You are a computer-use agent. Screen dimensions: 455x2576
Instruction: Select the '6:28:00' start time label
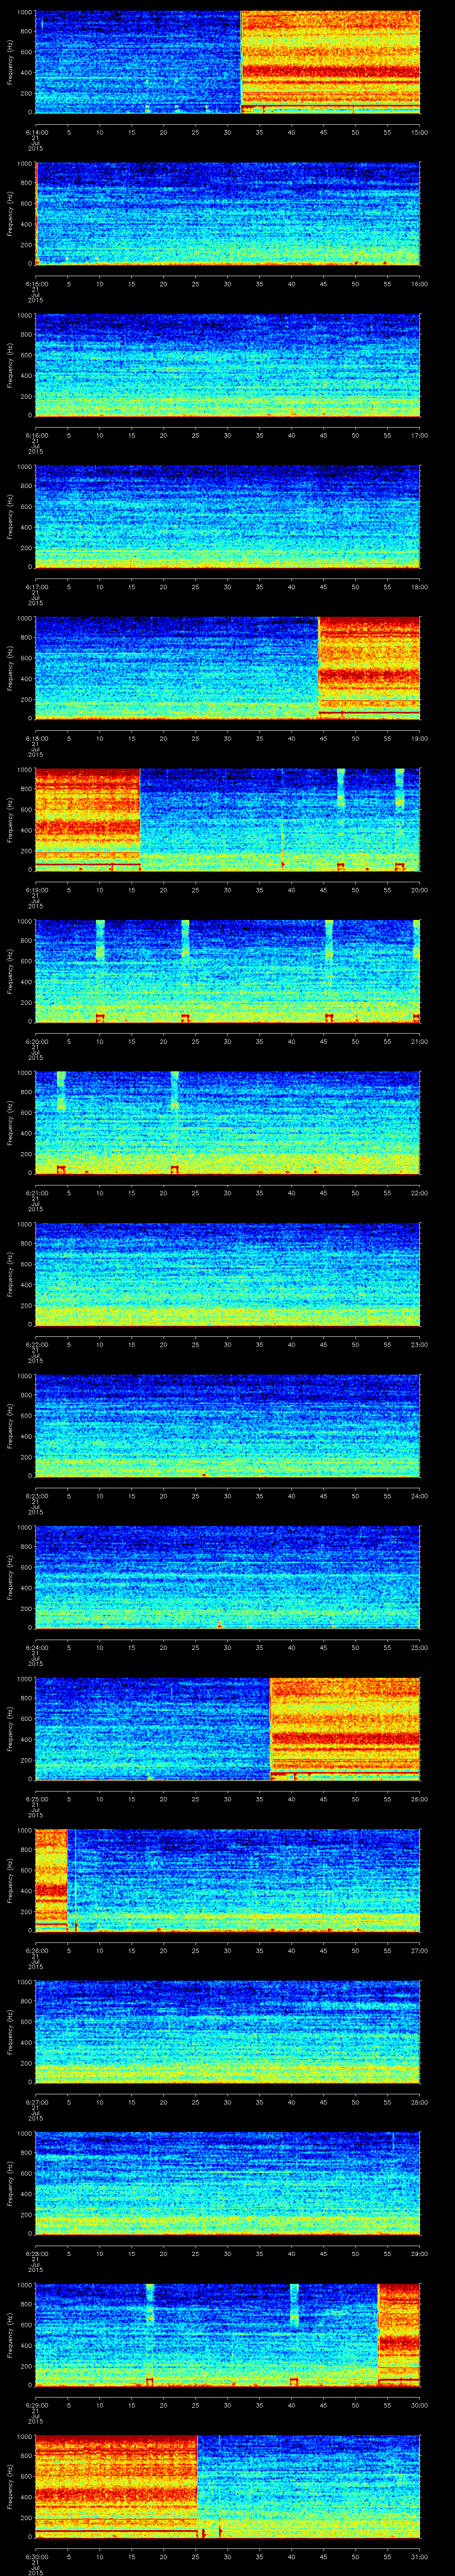point(36,2253)
